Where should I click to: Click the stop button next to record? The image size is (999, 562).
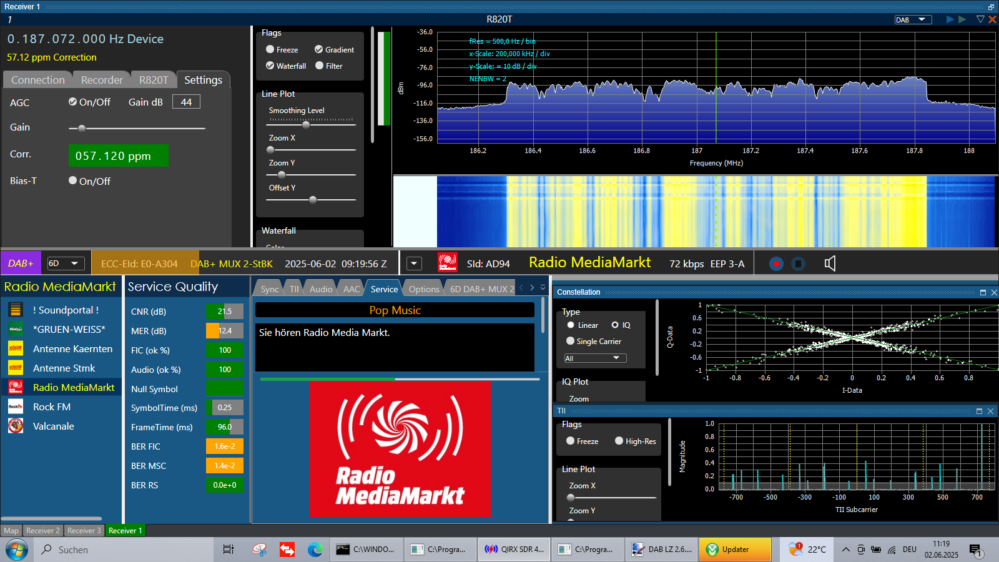[x=798, y=264]
